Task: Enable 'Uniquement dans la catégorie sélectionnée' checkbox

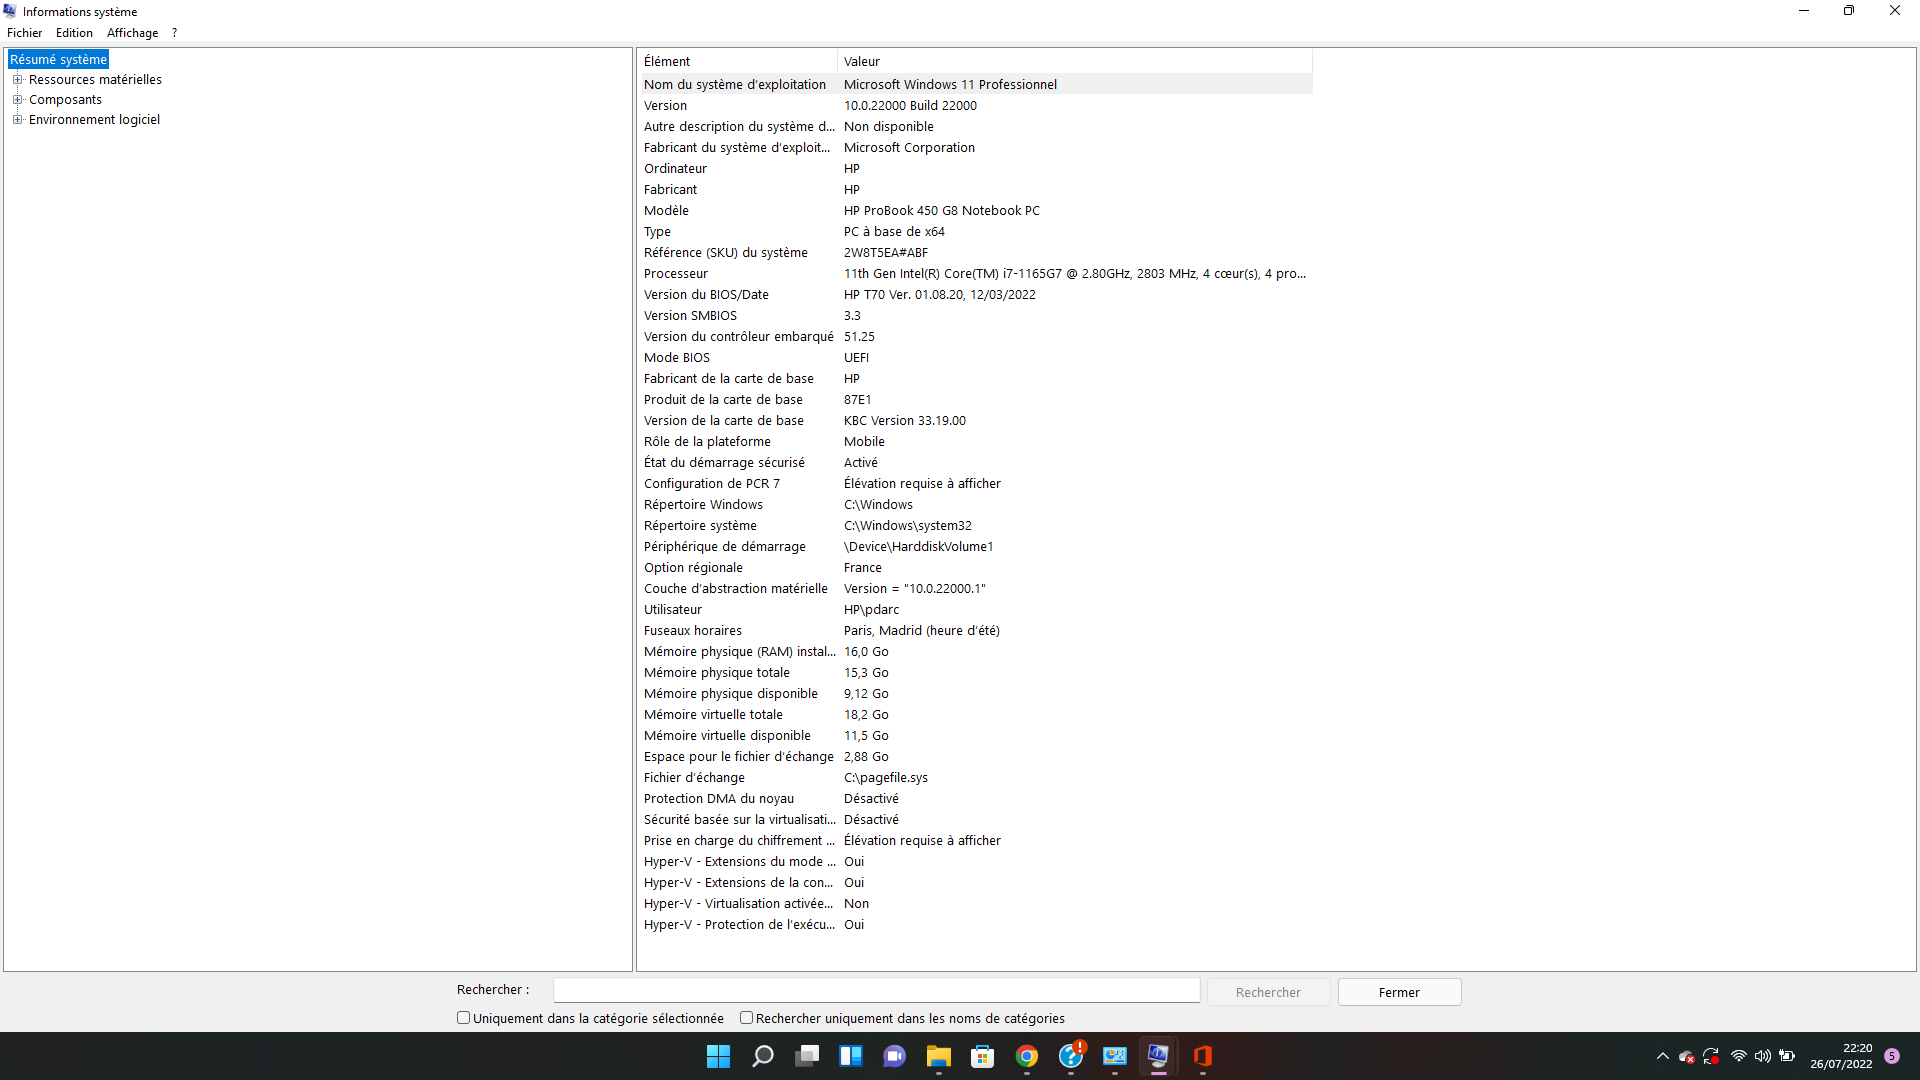Action: coord(463,1018)
